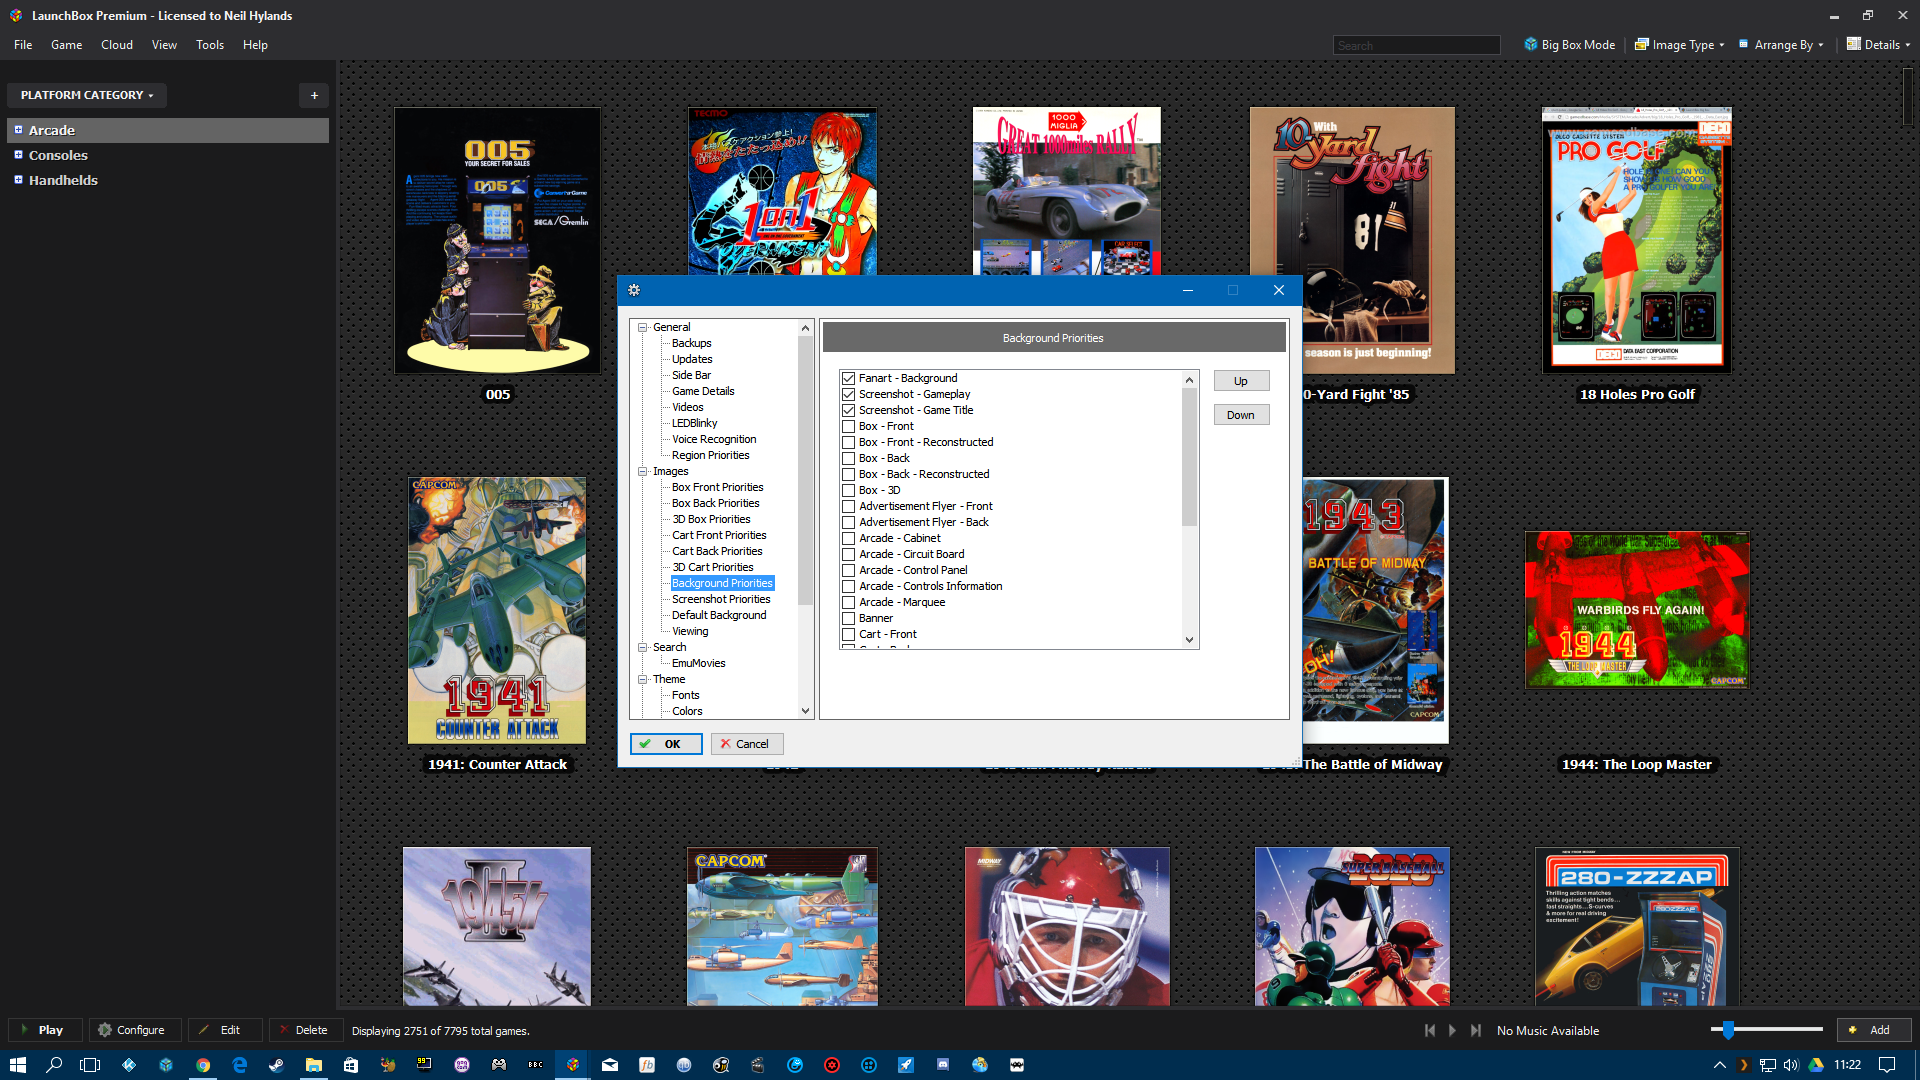Click the Cancel button
The width and height of the screenshot is (1920, 1080).
click(747, 744)
